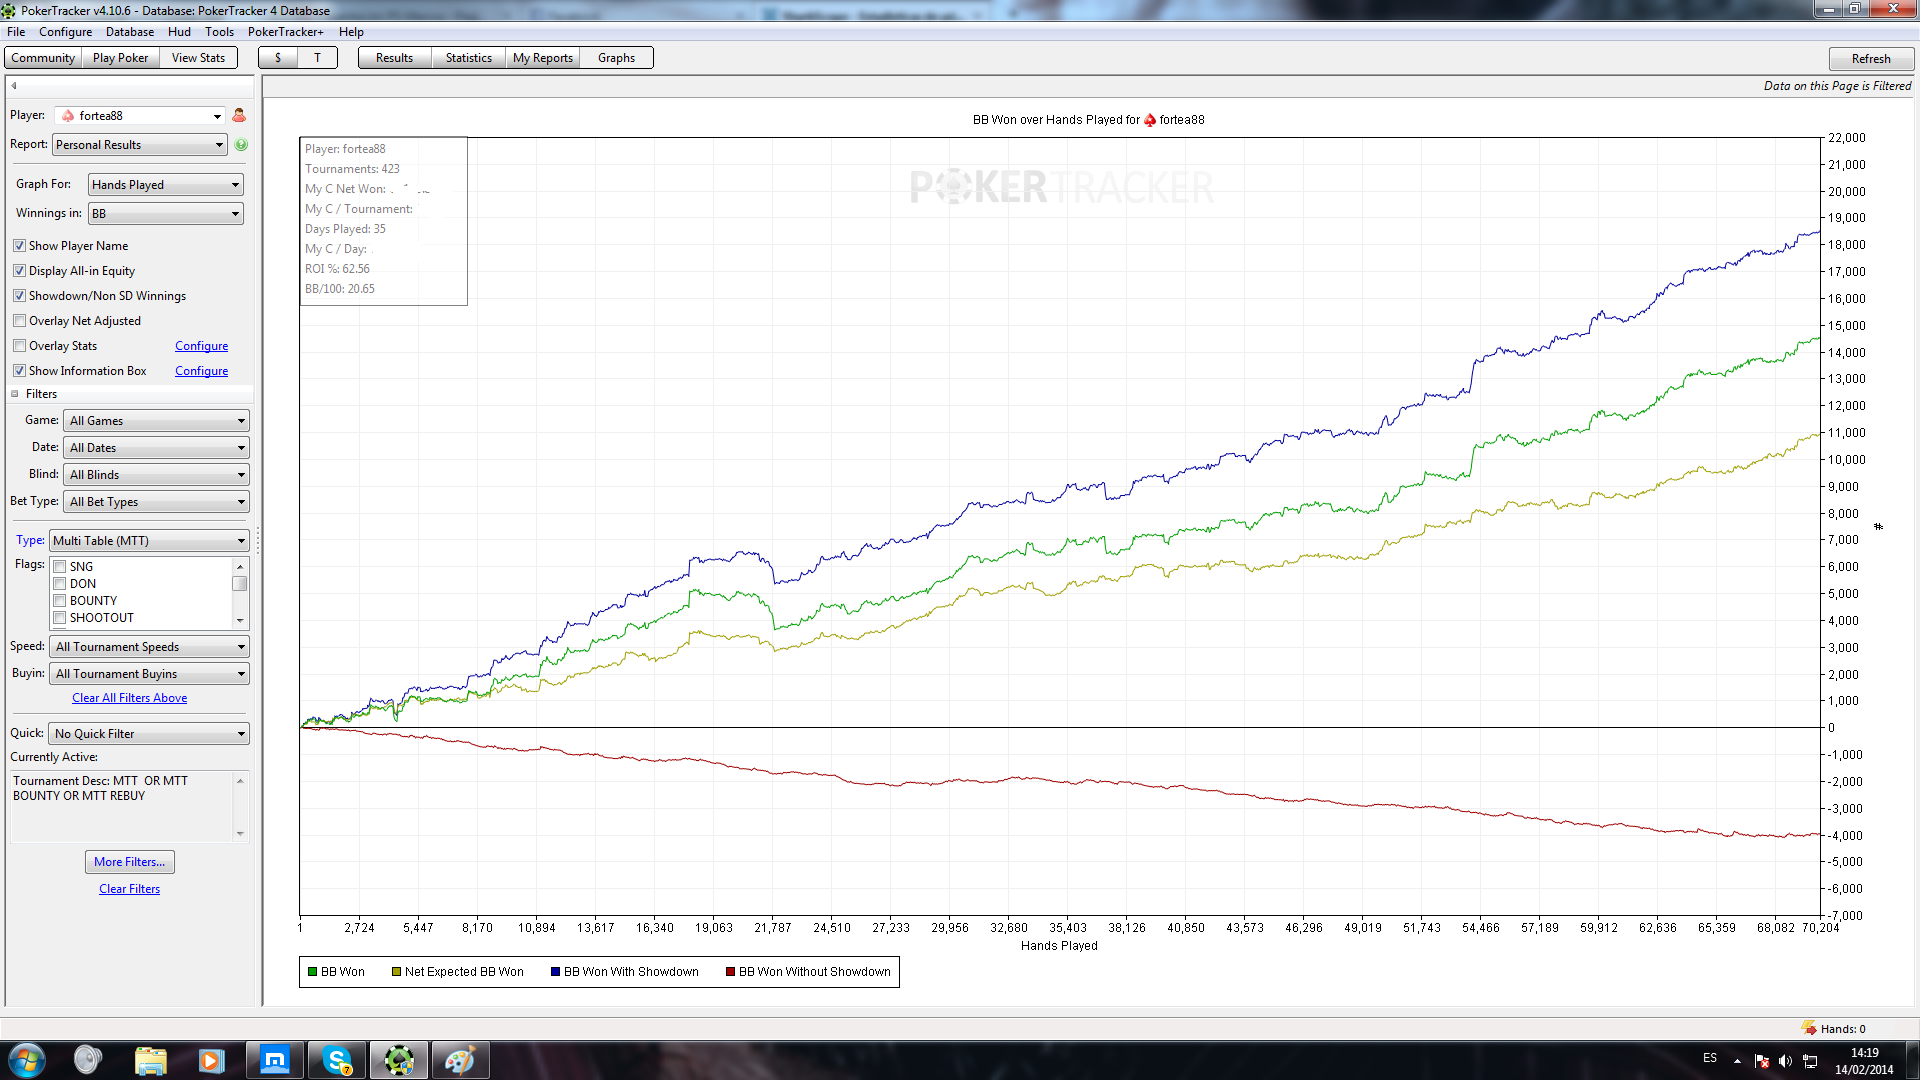Open the Configure menu

(65, 32)
